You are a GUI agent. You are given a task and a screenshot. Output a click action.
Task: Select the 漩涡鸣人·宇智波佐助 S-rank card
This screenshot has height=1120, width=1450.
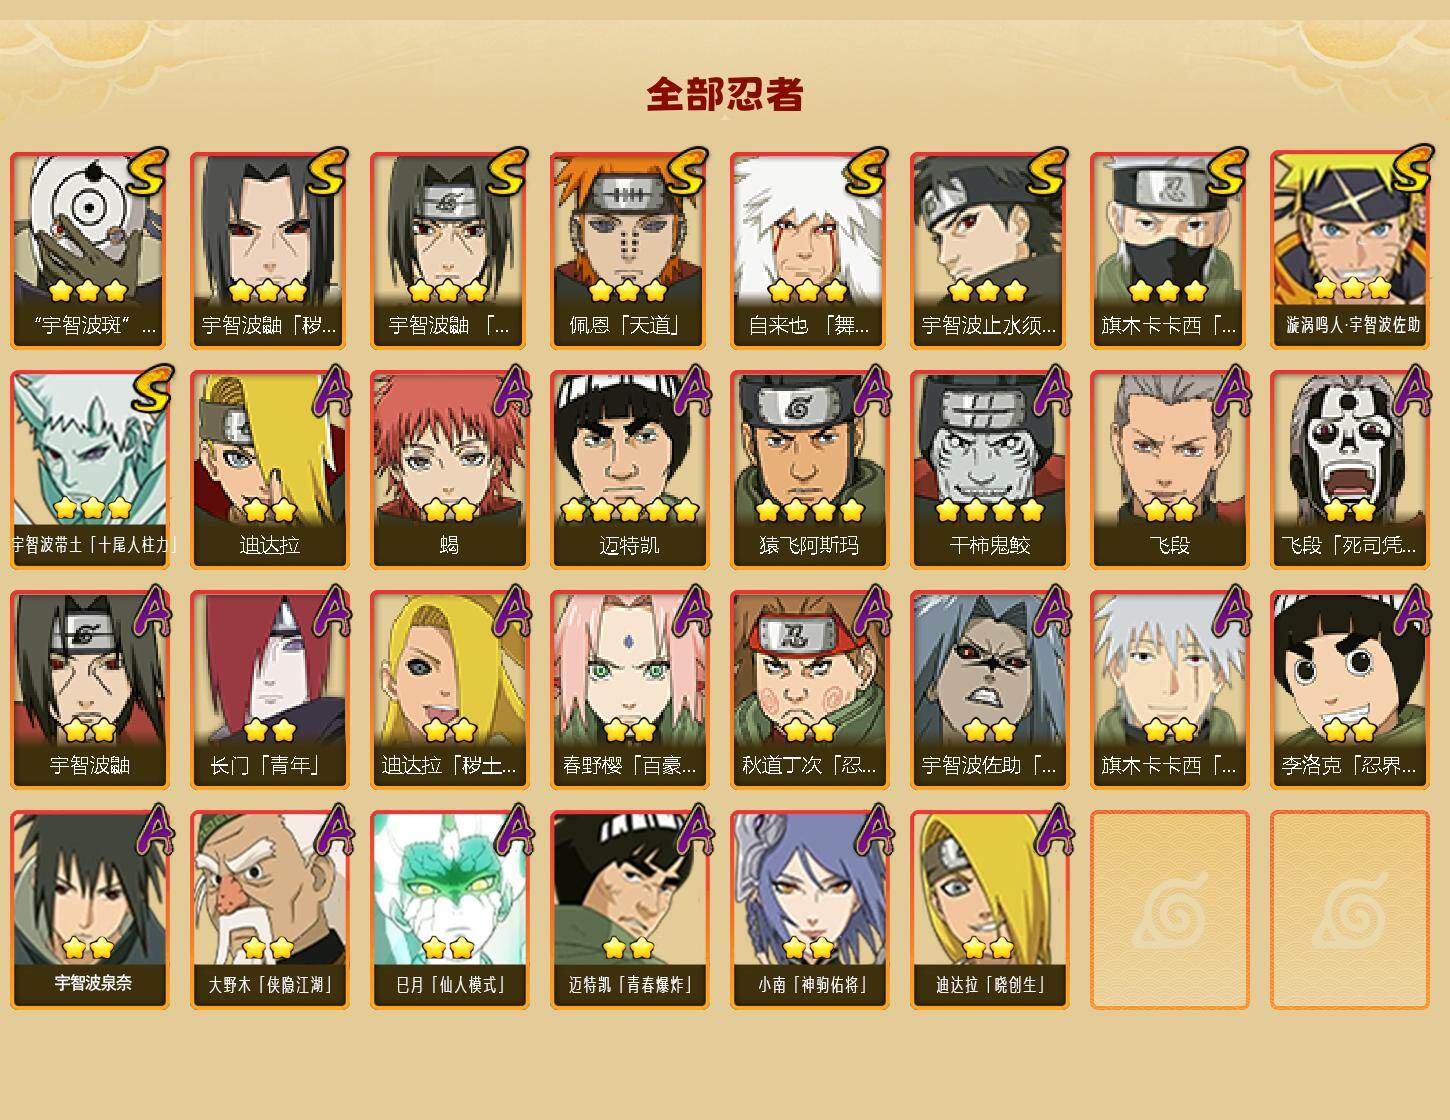[1349, 250]
